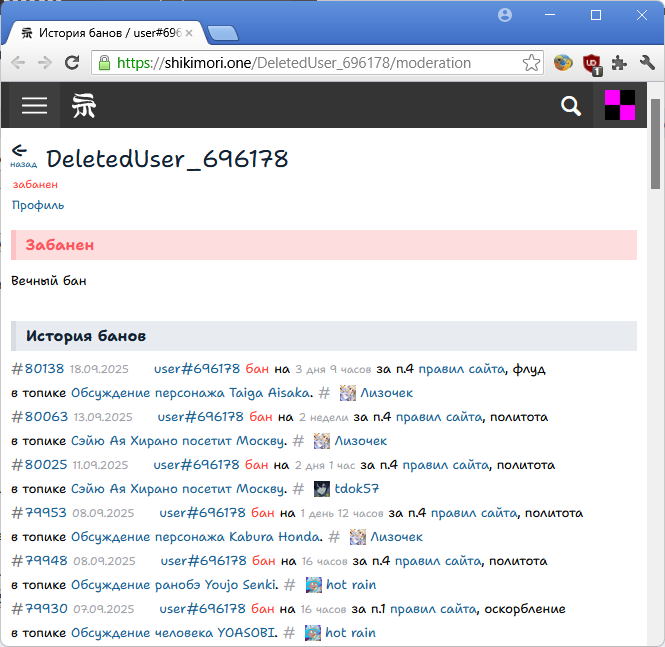The width and height of the screenshot is (665, 647).
Task: Click the Chrome profile icon in title bar
Action: [x=505, y=15]
